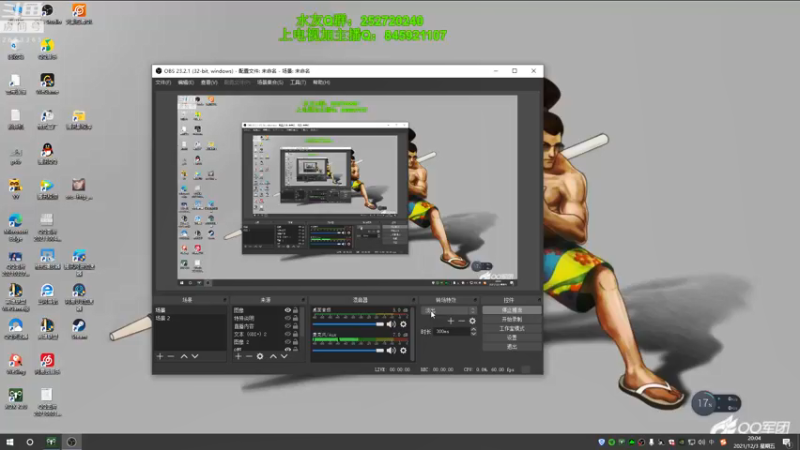800x450 pixels.
Task: Open the 查看(V) menu in OBS
Action: (209, 82)
